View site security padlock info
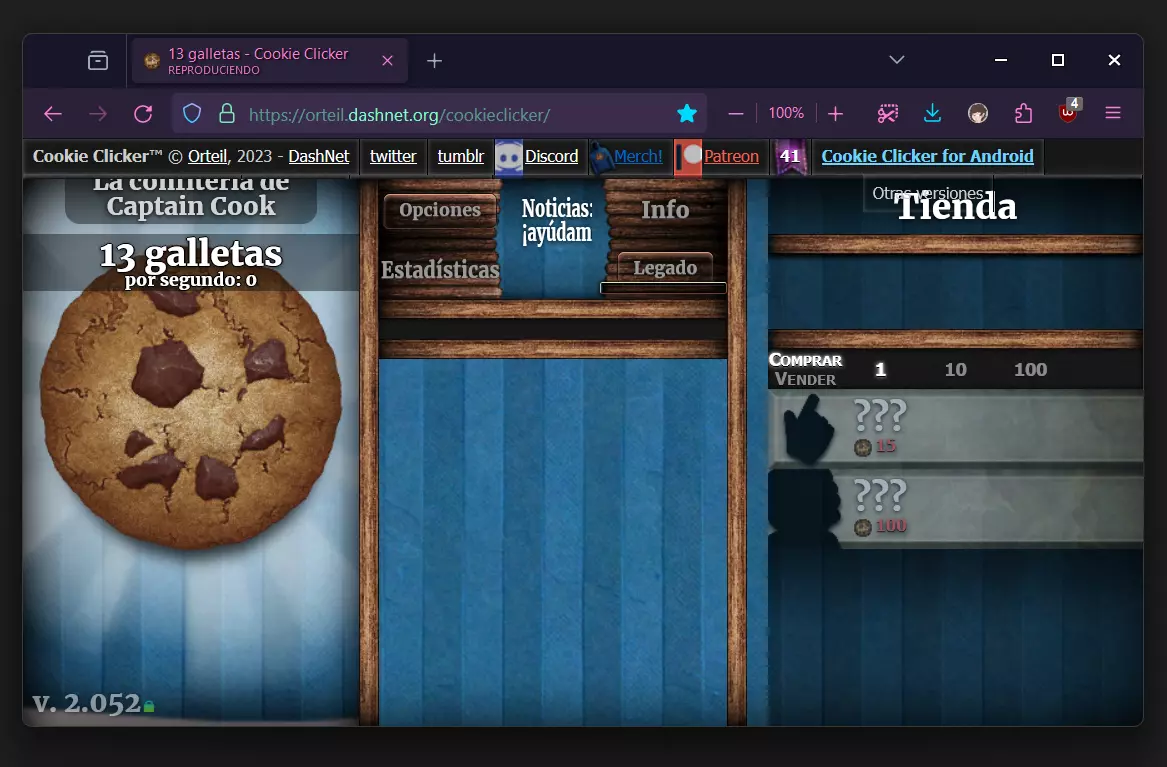Image resolution: width=1167 pixels, height=767 pixels. [227, 114]
